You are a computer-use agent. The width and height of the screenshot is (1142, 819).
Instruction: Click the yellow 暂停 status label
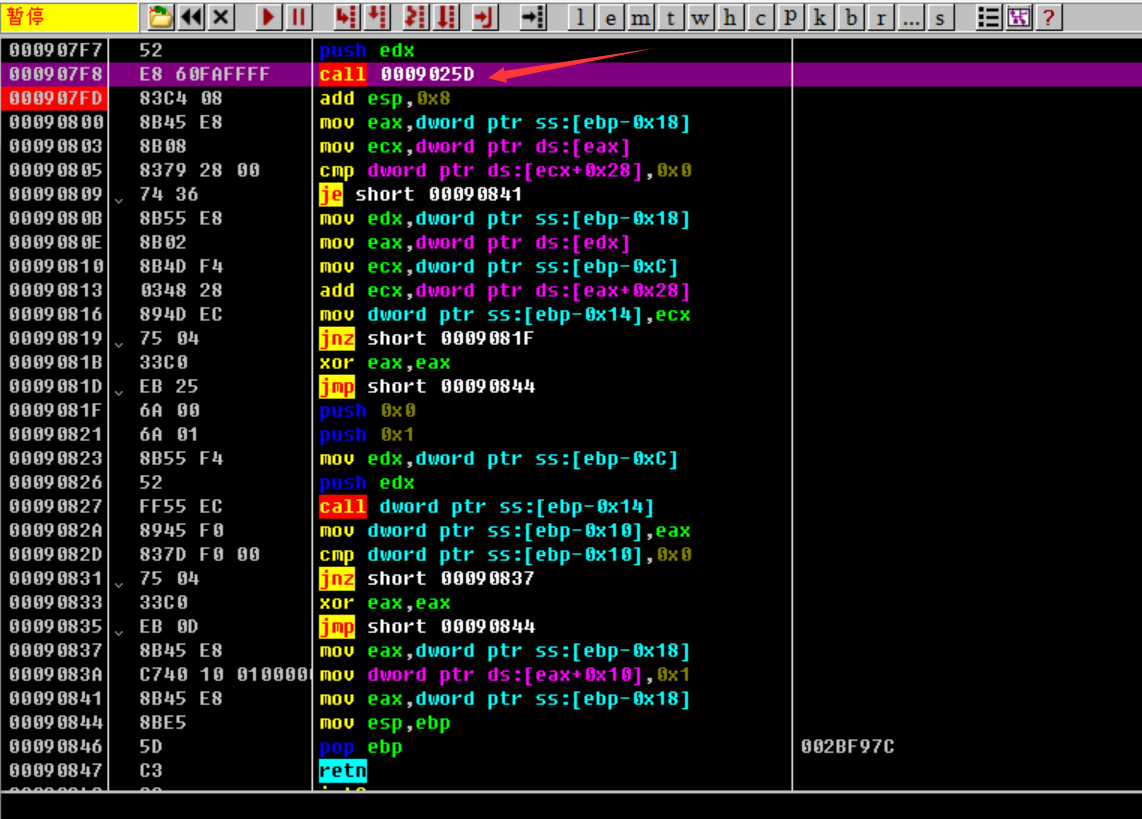[69, 17]
